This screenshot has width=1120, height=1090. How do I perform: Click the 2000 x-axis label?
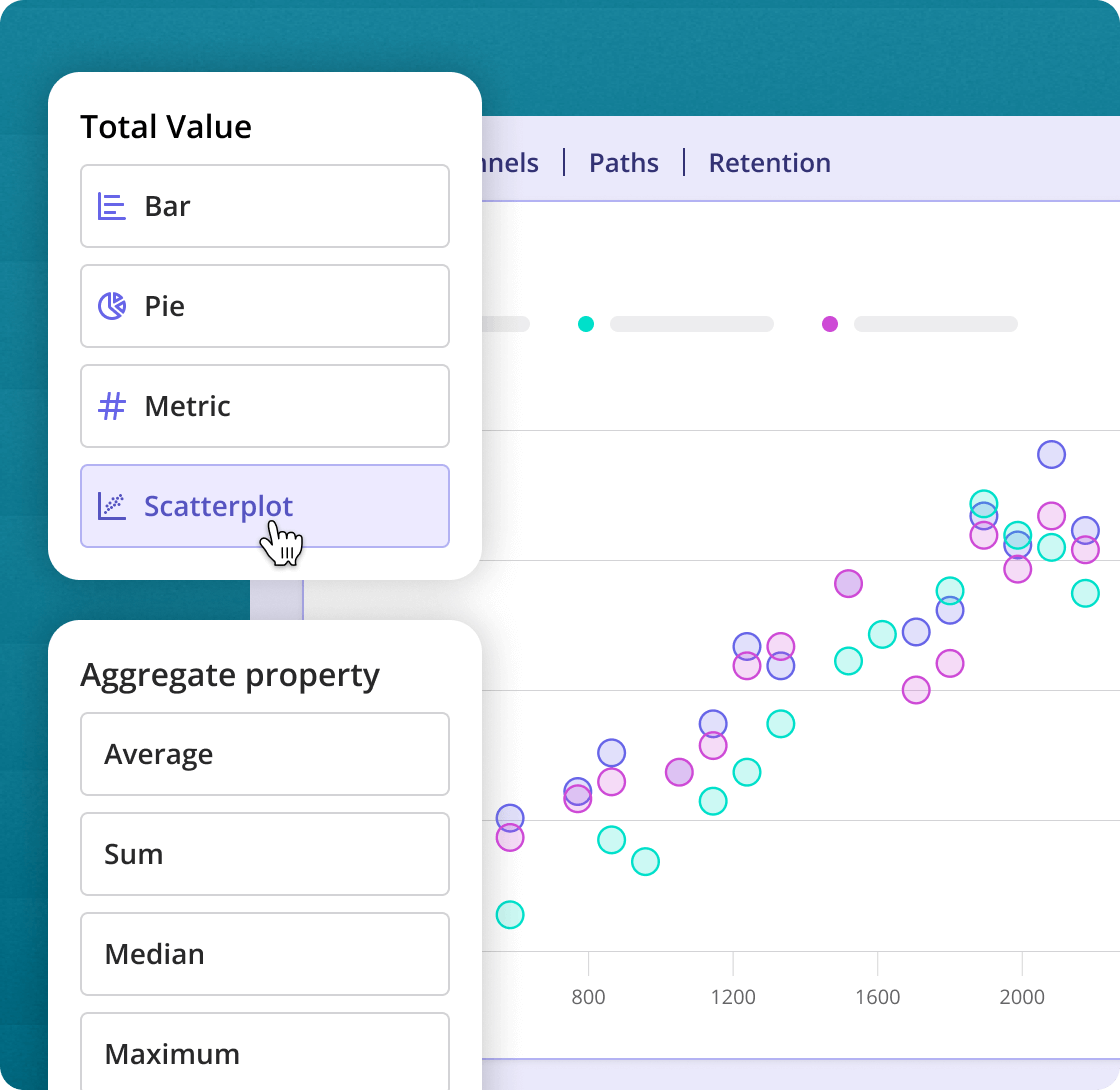click(x=1022, y=997)
